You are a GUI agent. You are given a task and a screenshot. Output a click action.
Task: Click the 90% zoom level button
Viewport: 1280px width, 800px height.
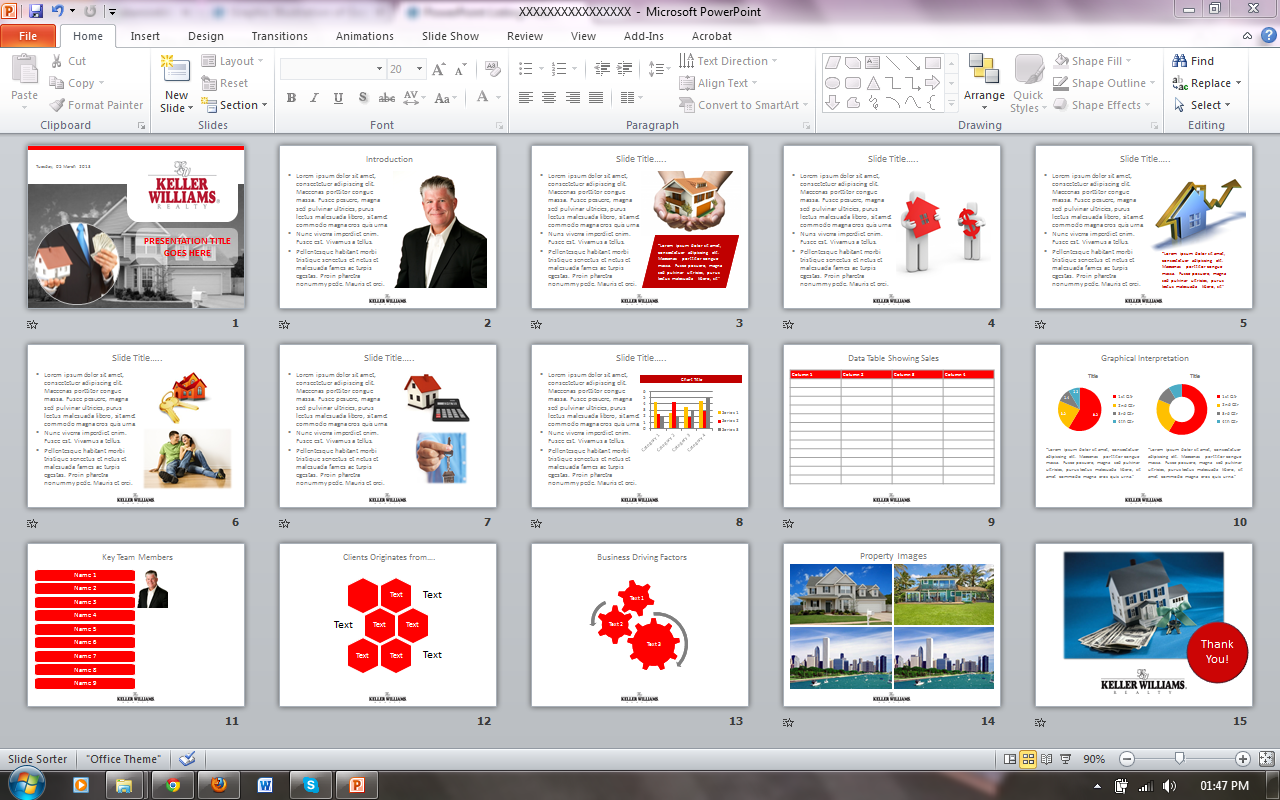(1094, 759)
